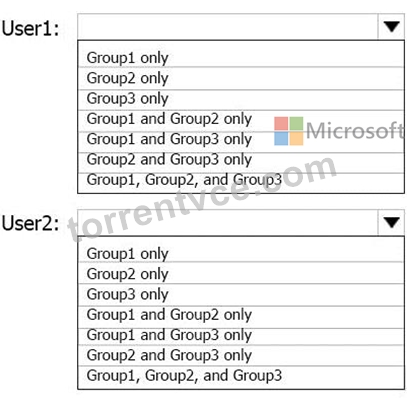Choose "Group1 and Group3 only" for User1
The width and height of the screenshot is (407, 398).
241,141
